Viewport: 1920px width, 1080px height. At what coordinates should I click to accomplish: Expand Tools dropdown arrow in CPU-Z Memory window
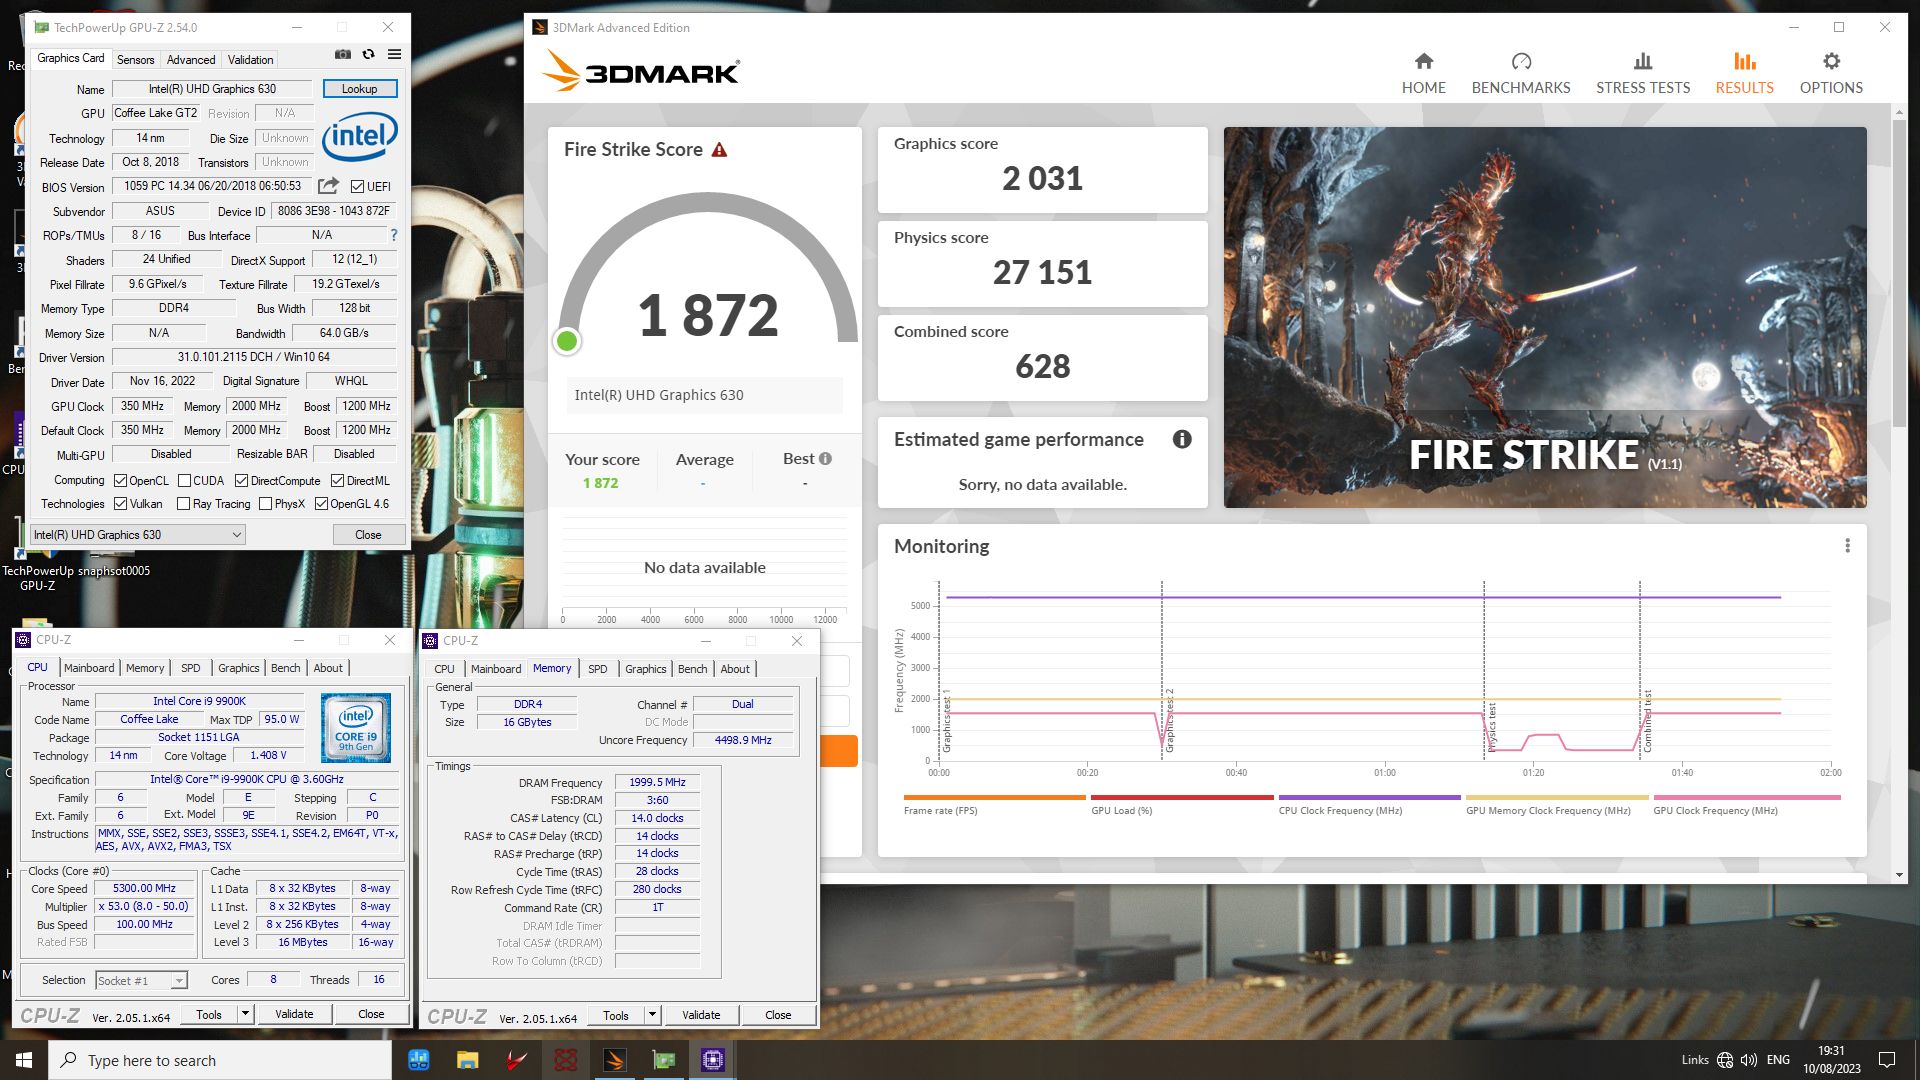pos(652,1015)
